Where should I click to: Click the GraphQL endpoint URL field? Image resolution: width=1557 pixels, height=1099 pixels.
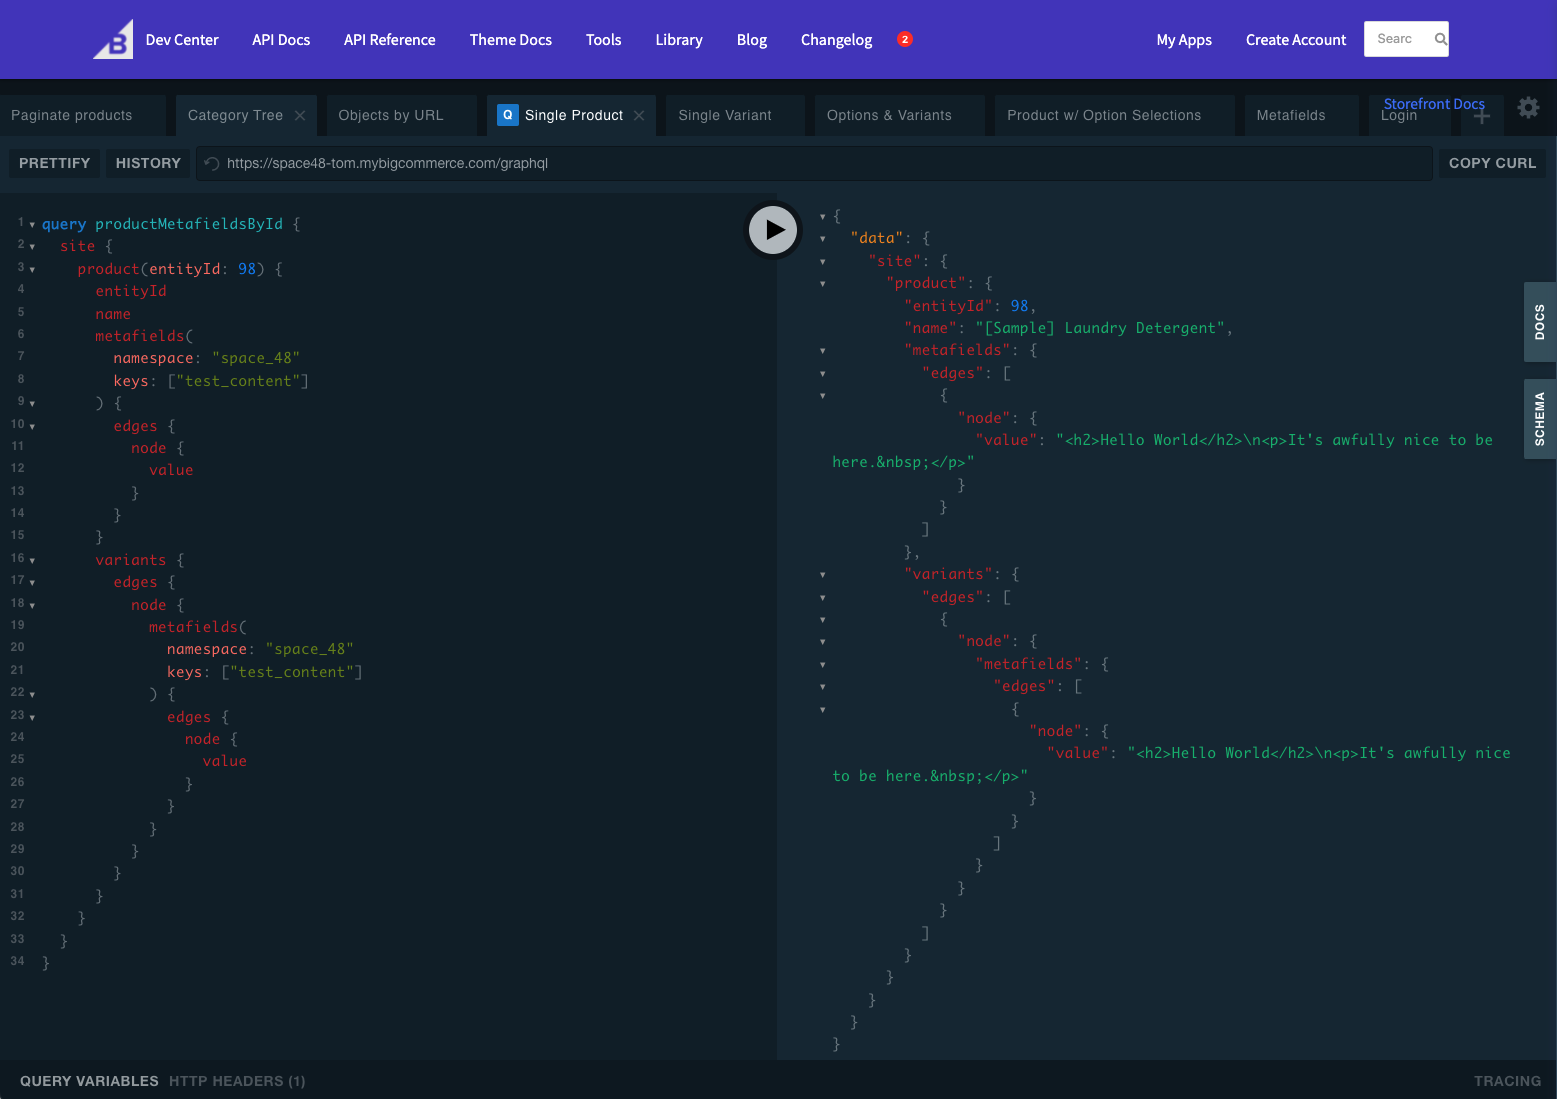point(814,164)
